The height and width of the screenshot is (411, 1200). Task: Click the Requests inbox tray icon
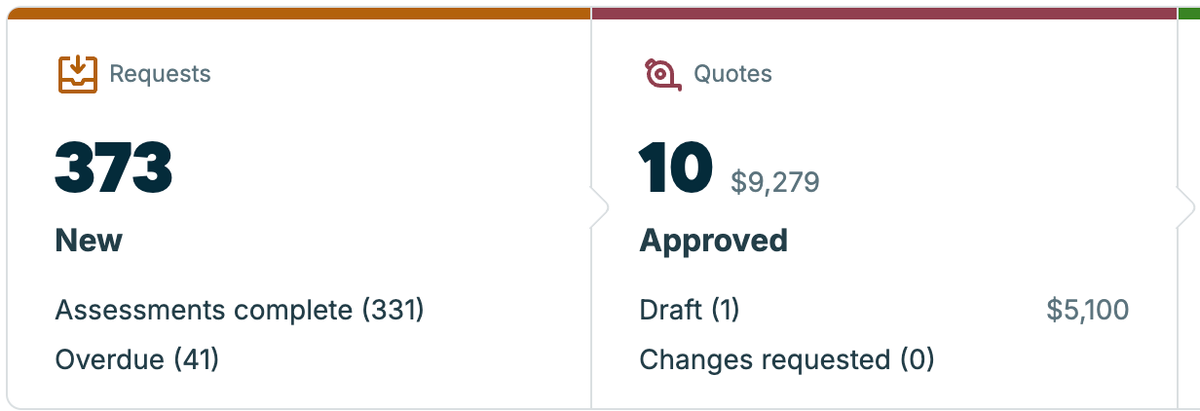click(x=77, y=74)
